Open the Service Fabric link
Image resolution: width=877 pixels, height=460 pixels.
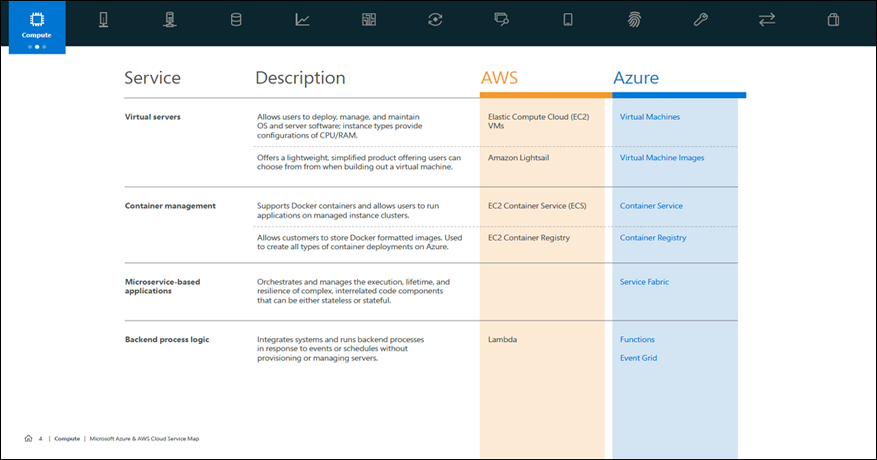[x=644, y=282]
